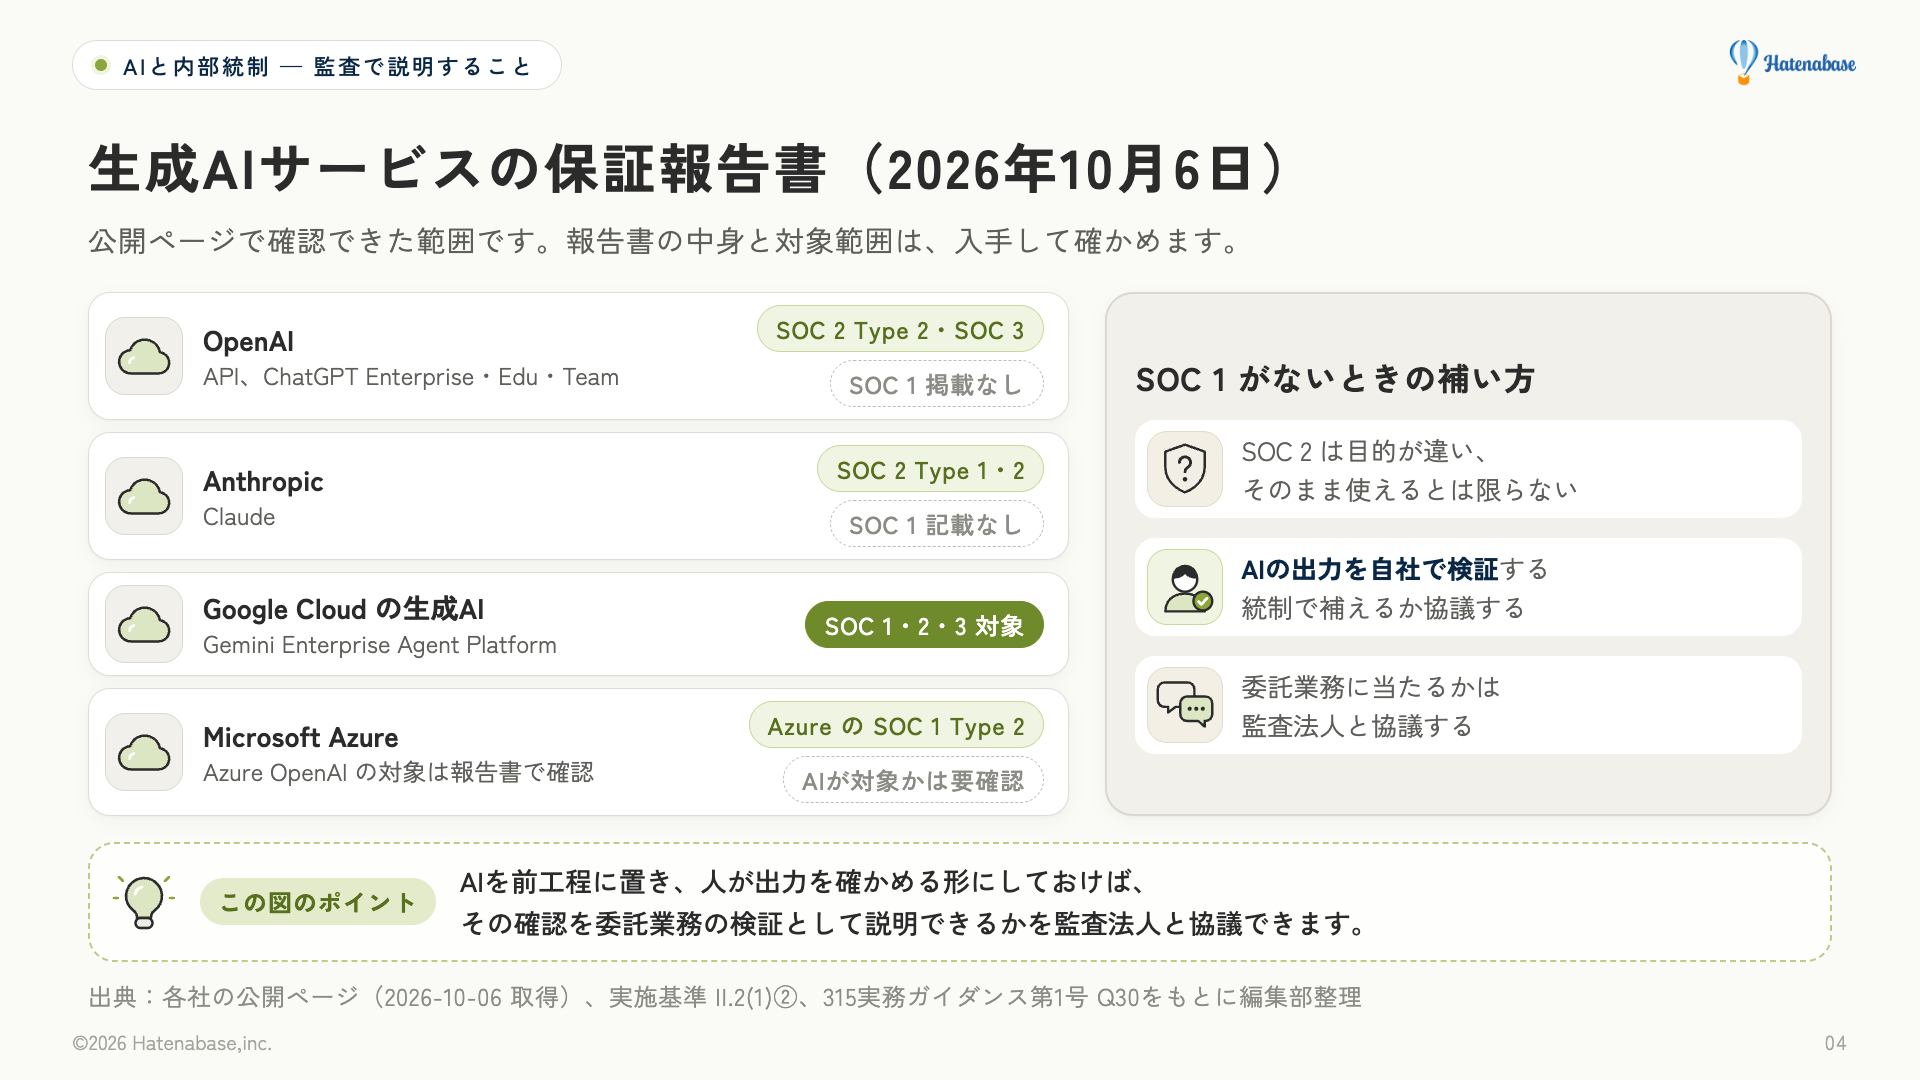Click '監査法人と協議する' text
This screenshot has height=1080, width=1920.
1357,726
